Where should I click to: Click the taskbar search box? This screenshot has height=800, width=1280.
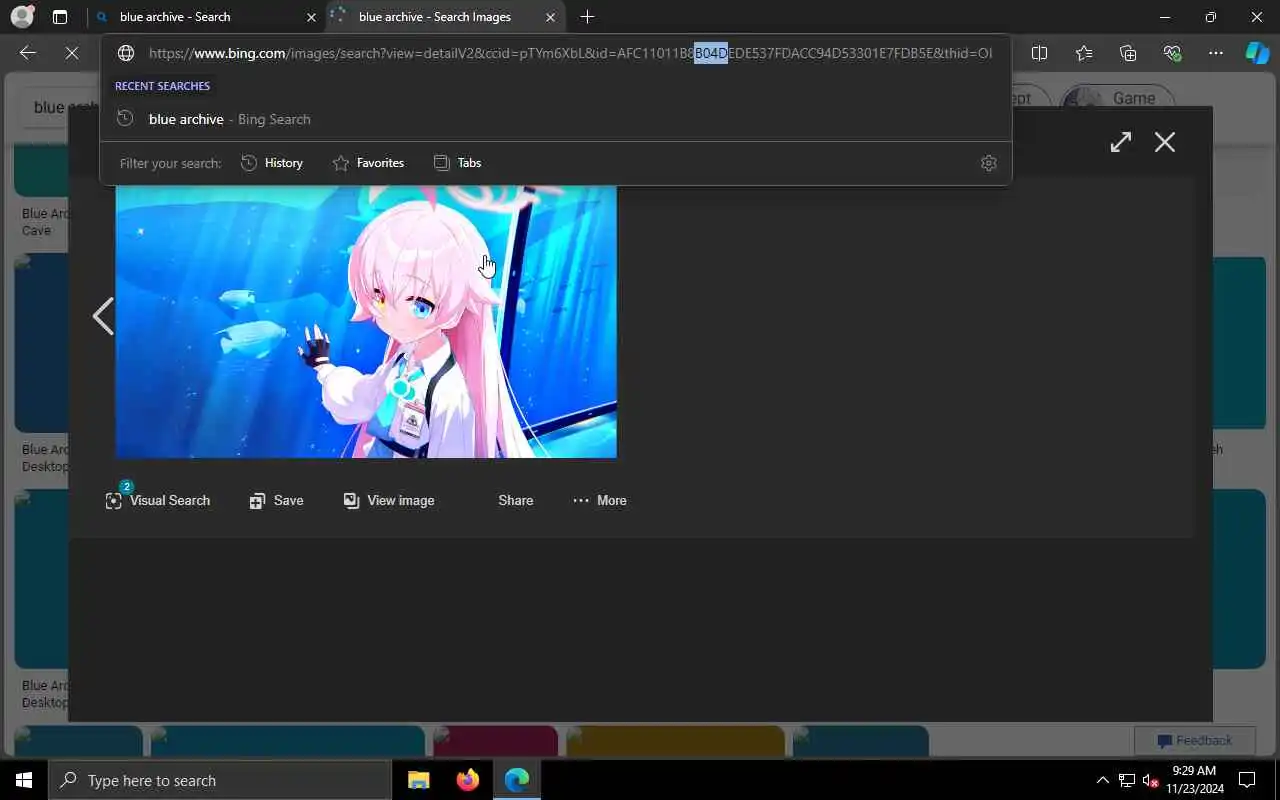220,780
